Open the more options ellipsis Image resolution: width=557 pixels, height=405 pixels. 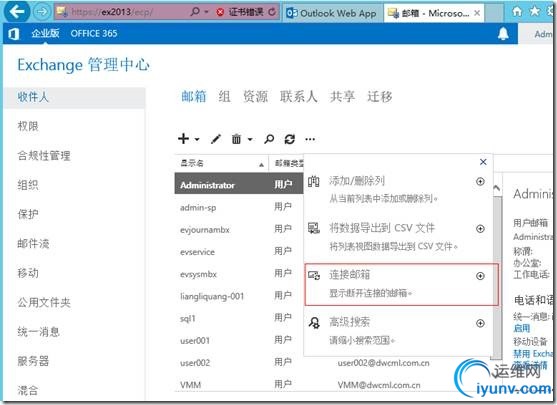tap(310, 139)
